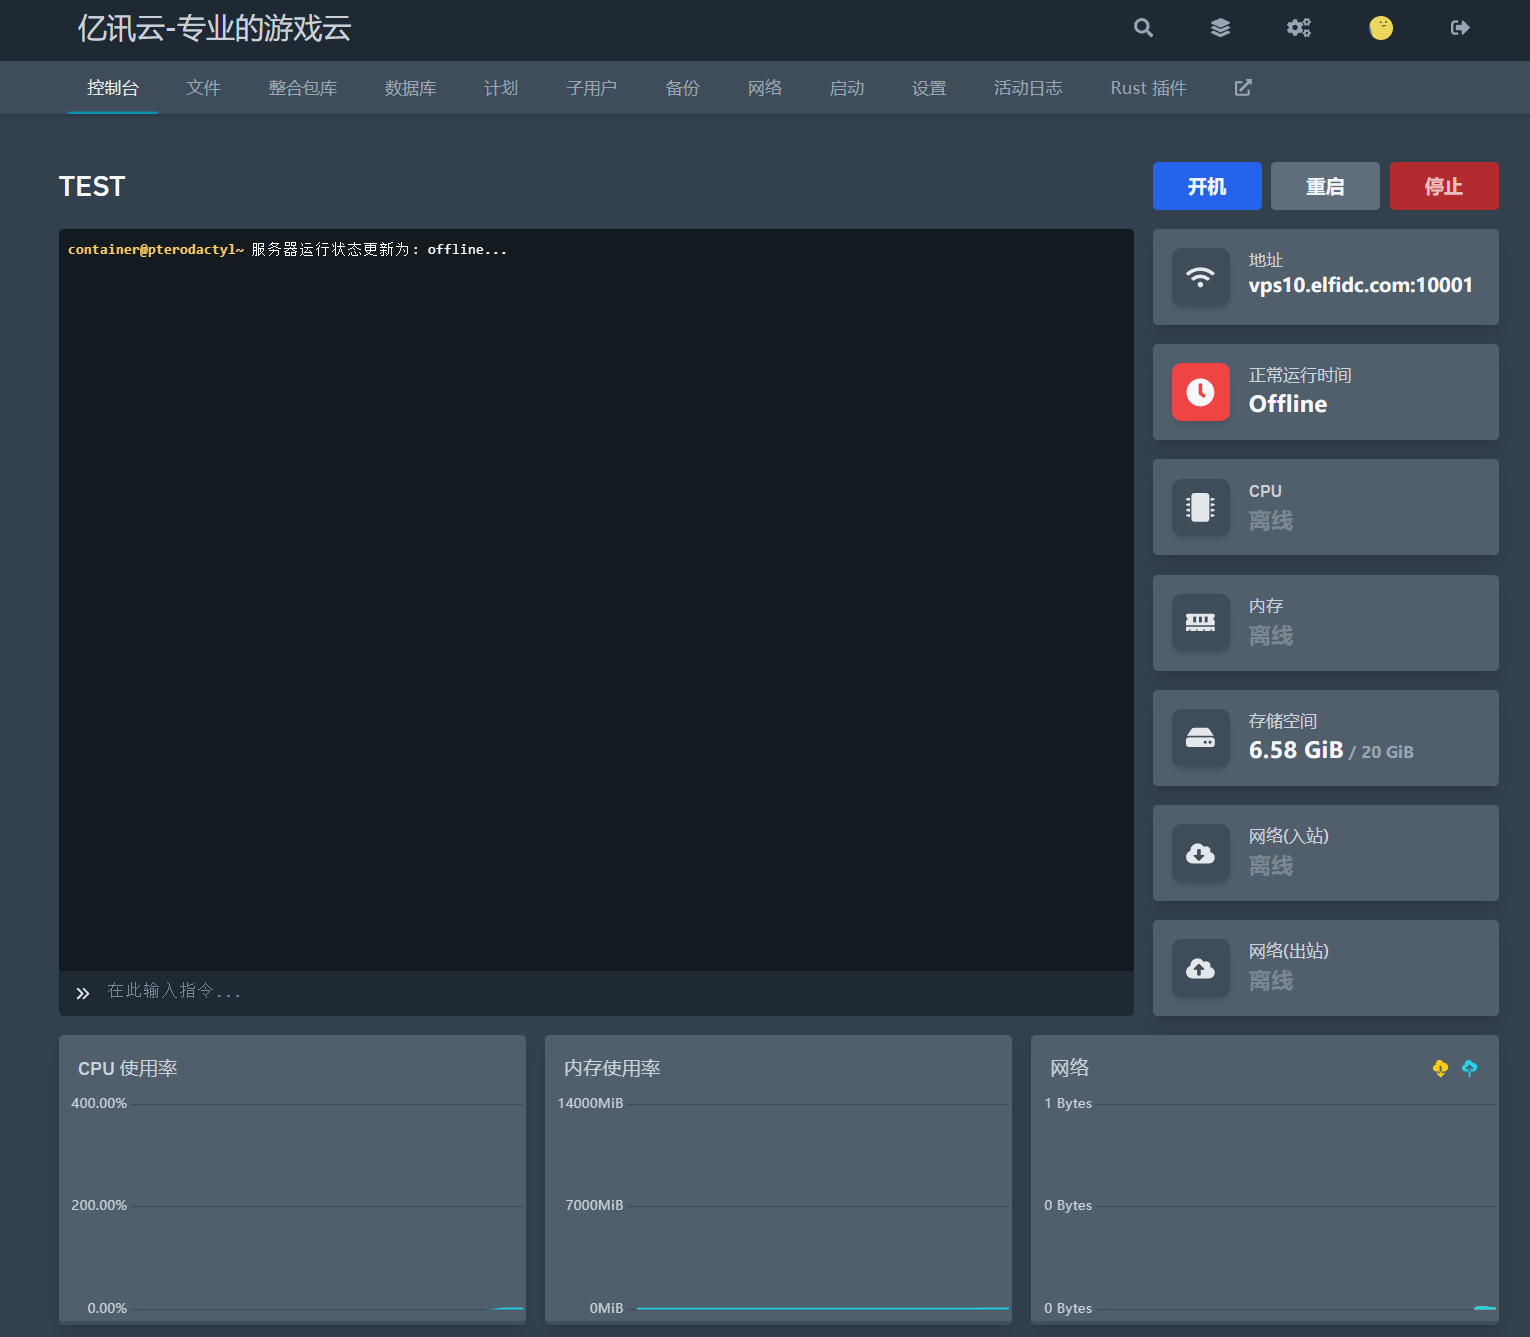Click the TEST server name heading
The width and height of the screenshot is (1530, 1337).
coord(92,187)
